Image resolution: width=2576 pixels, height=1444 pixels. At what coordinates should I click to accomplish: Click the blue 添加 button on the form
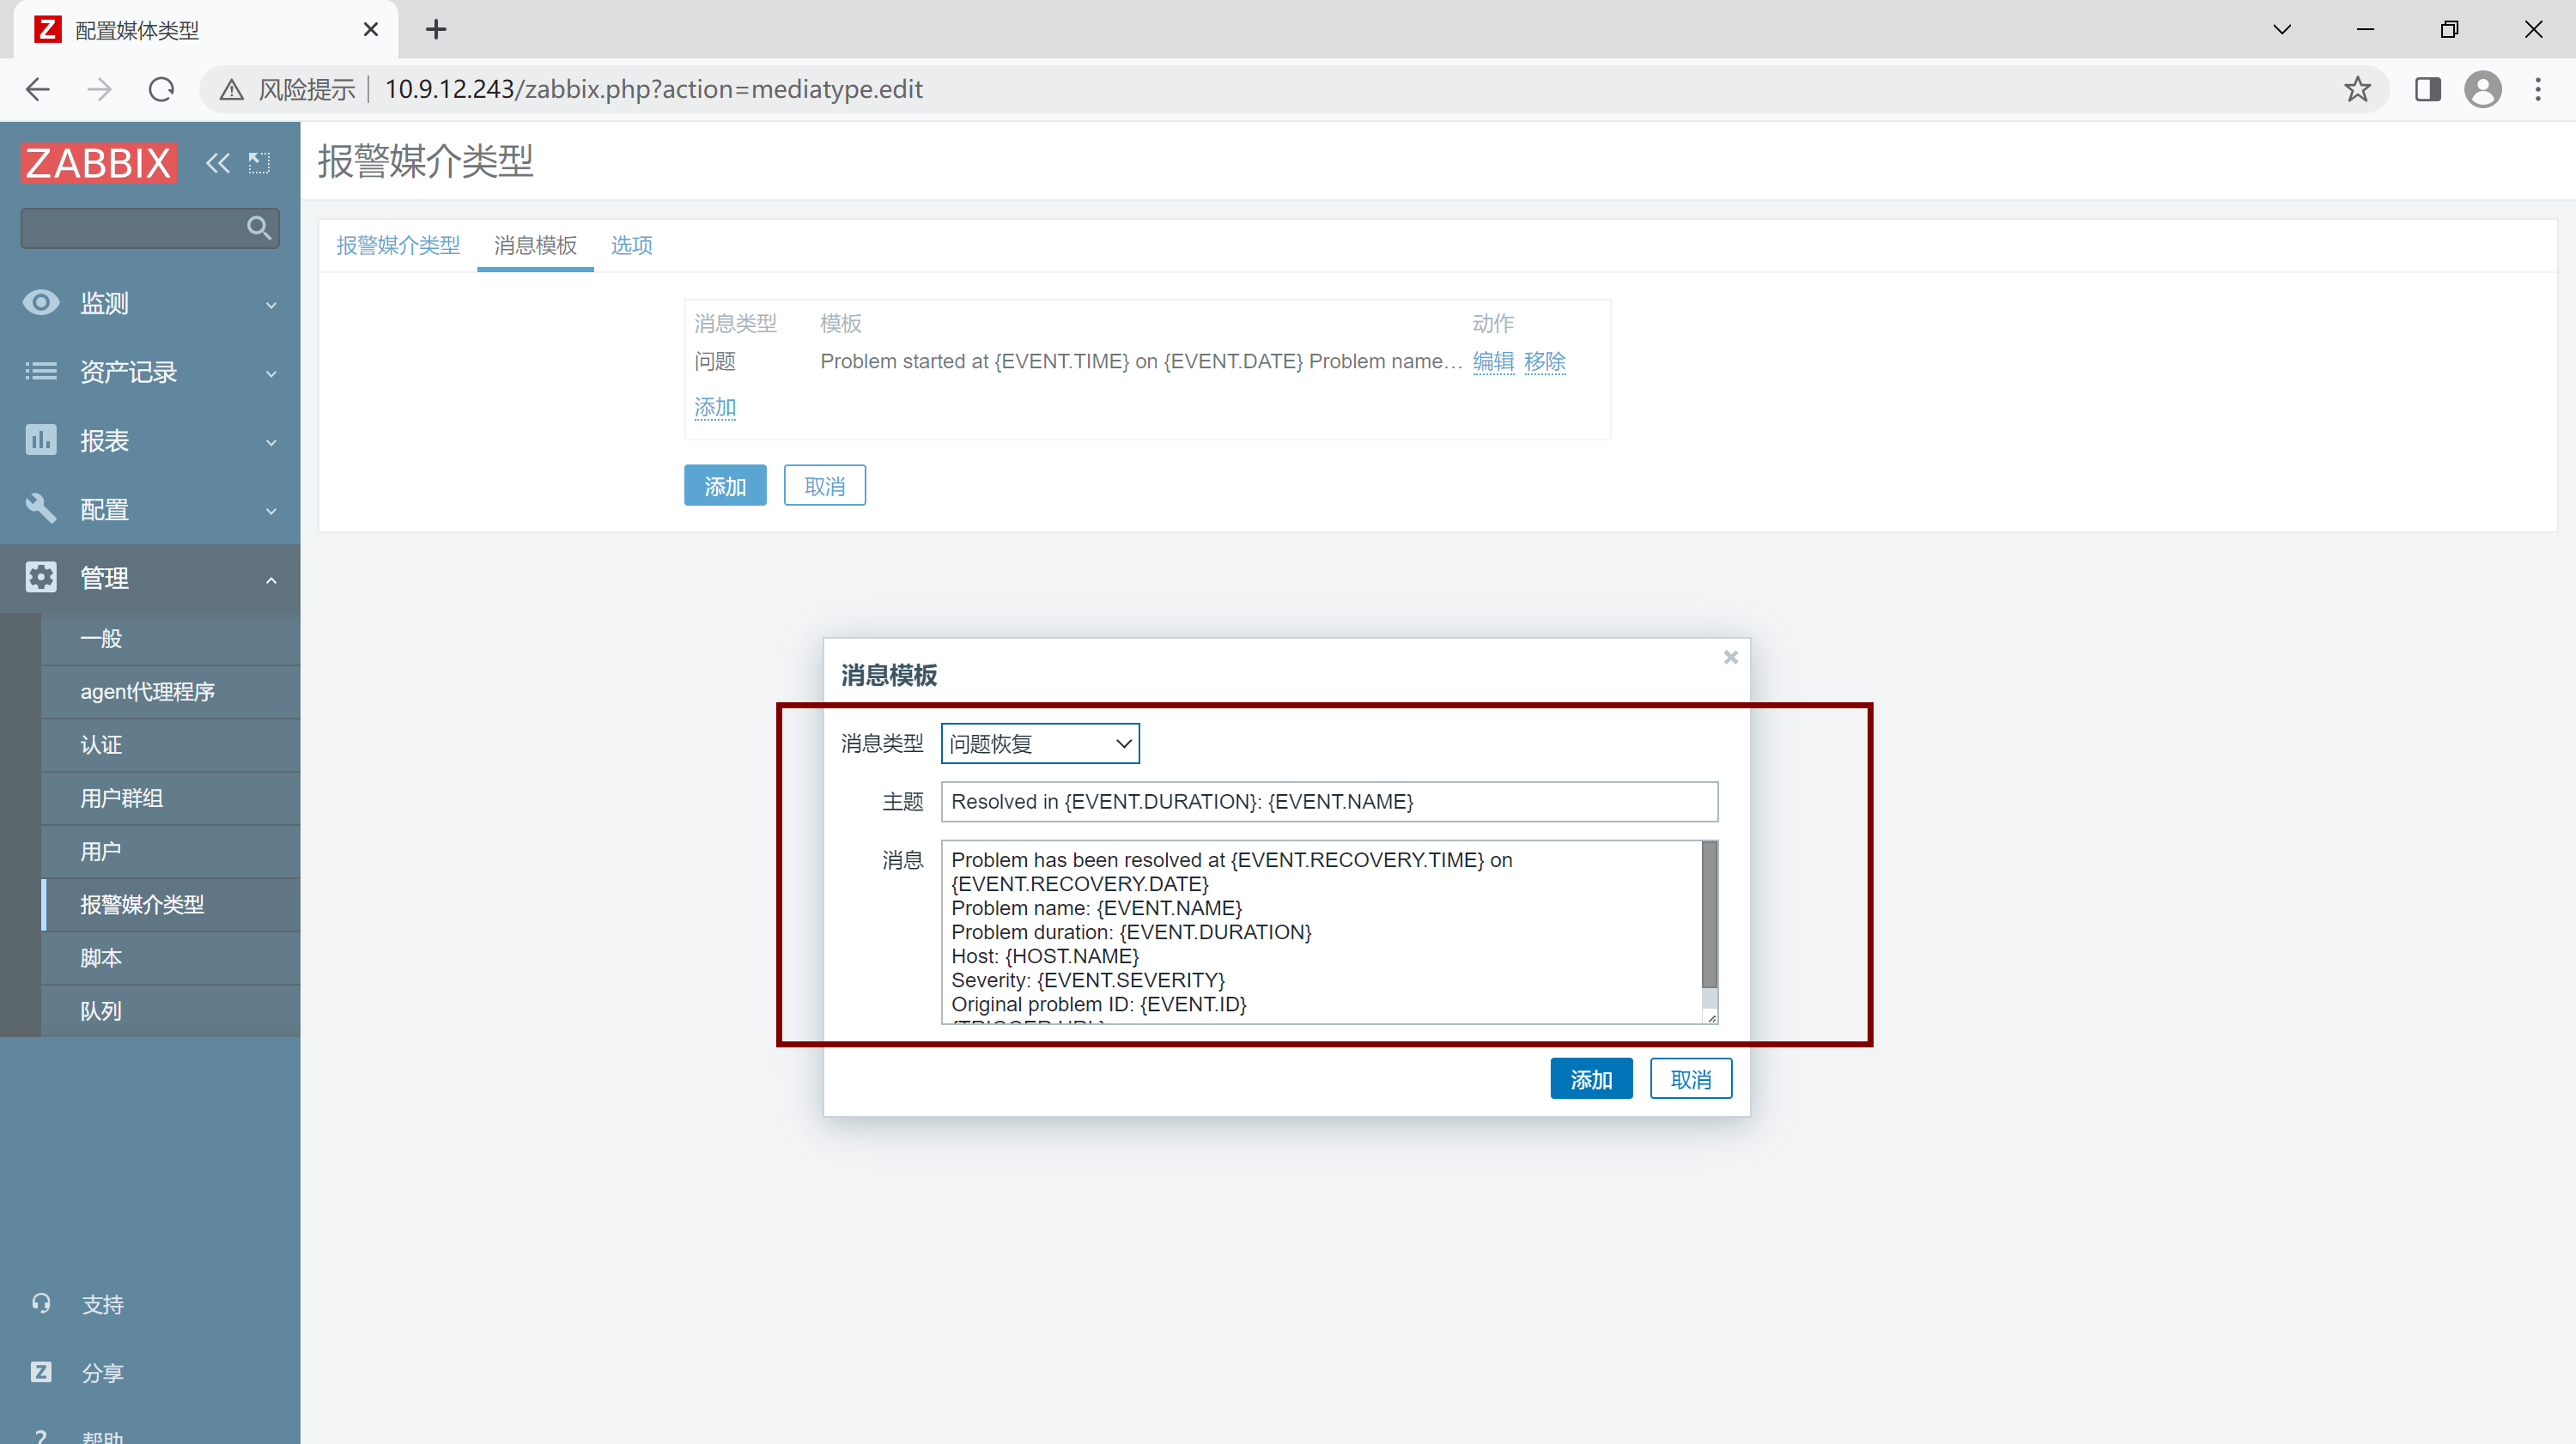point(725,485)
